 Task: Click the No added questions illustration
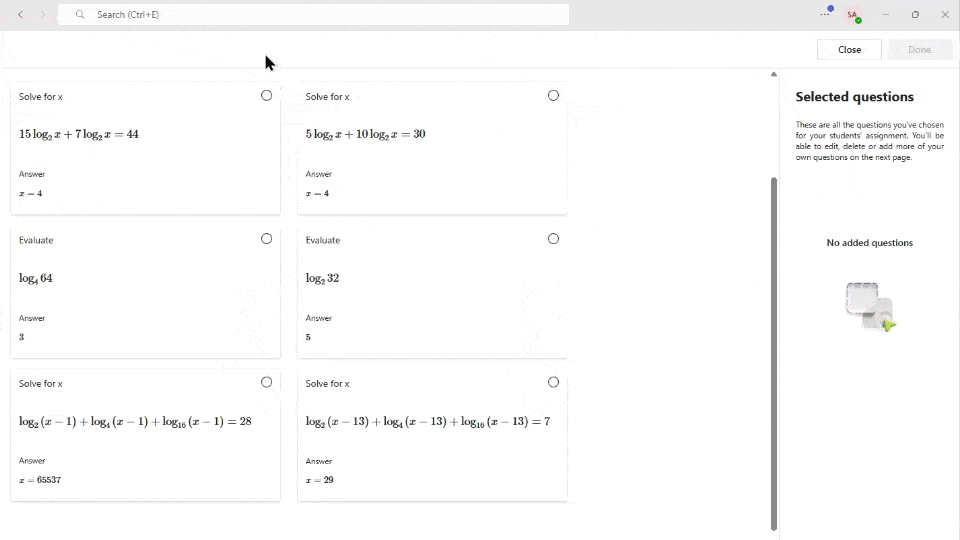[x=870, y=307]
